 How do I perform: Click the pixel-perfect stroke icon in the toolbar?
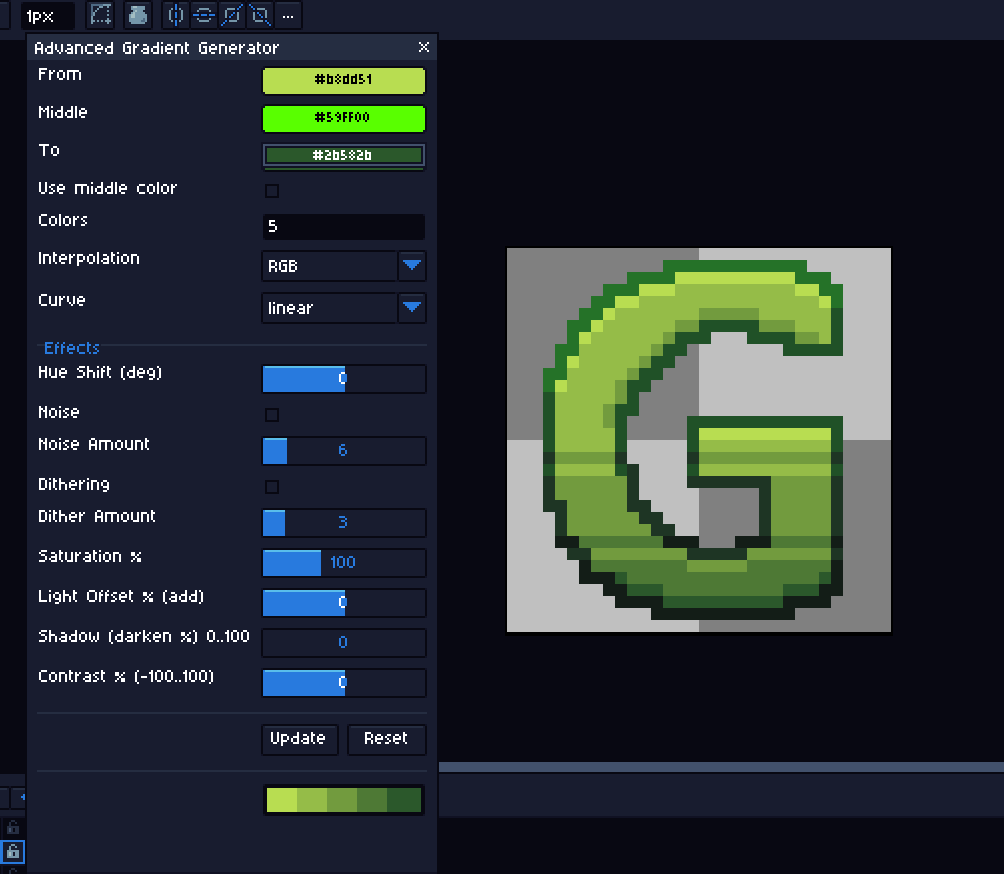(101, 15)
